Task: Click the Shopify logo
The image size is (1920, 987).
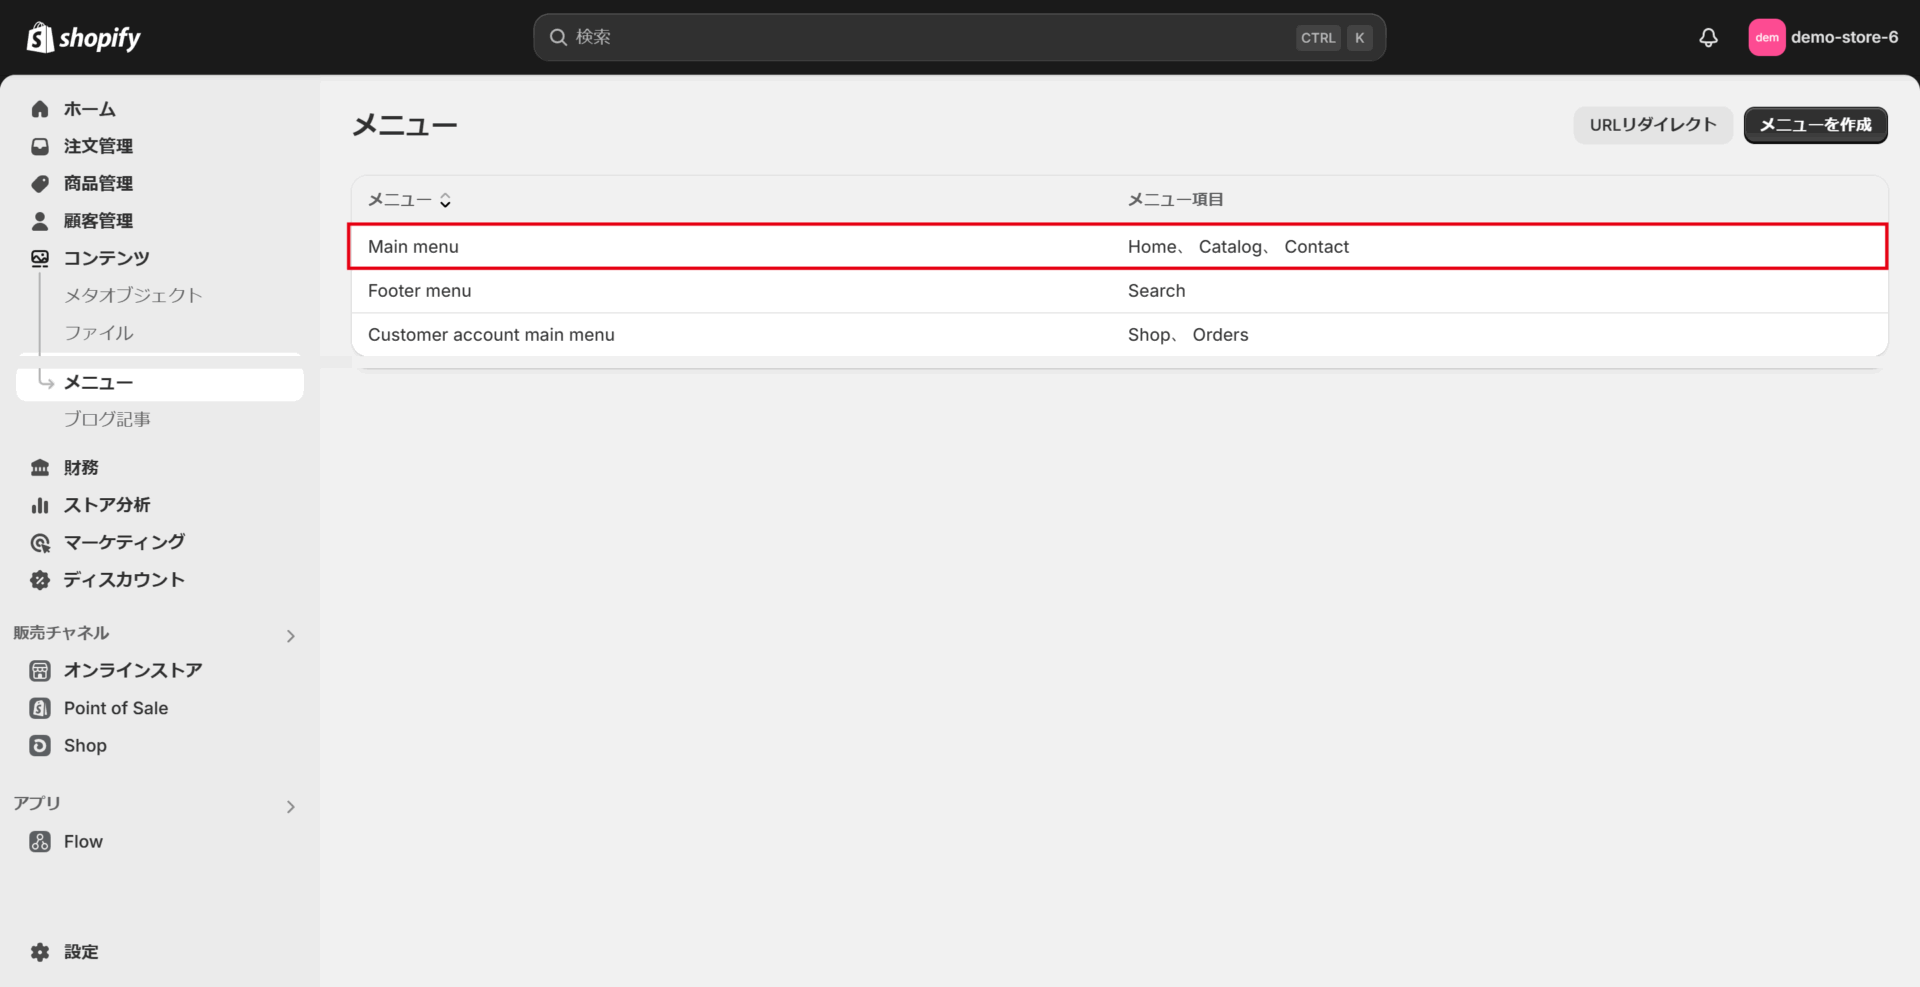Action: (84, 38)
